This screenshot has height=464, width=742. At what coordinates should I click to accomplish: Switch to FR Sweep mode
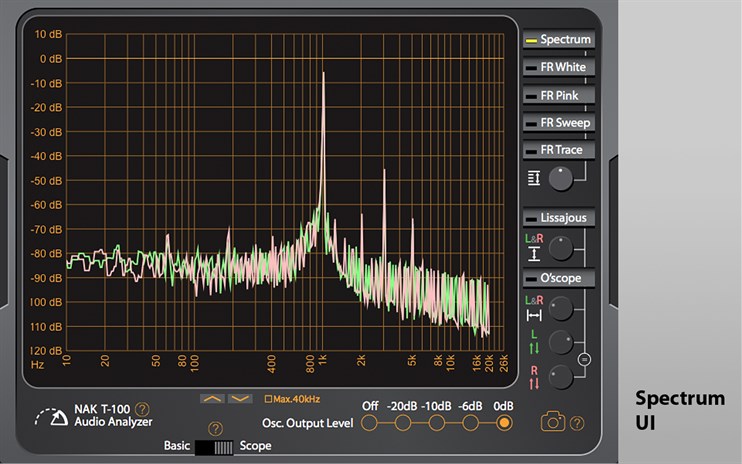coord(558,123)
